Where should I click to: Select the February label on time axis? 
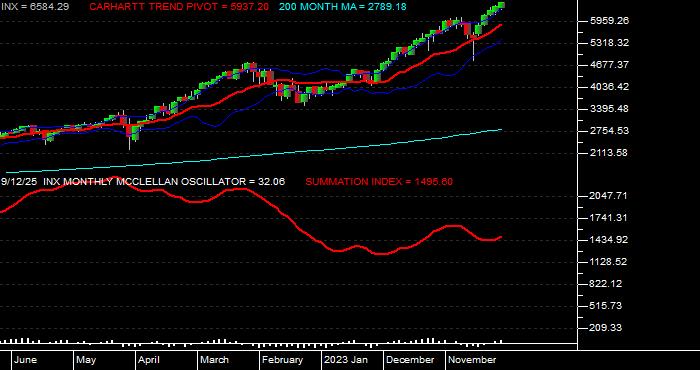point(282,360)
